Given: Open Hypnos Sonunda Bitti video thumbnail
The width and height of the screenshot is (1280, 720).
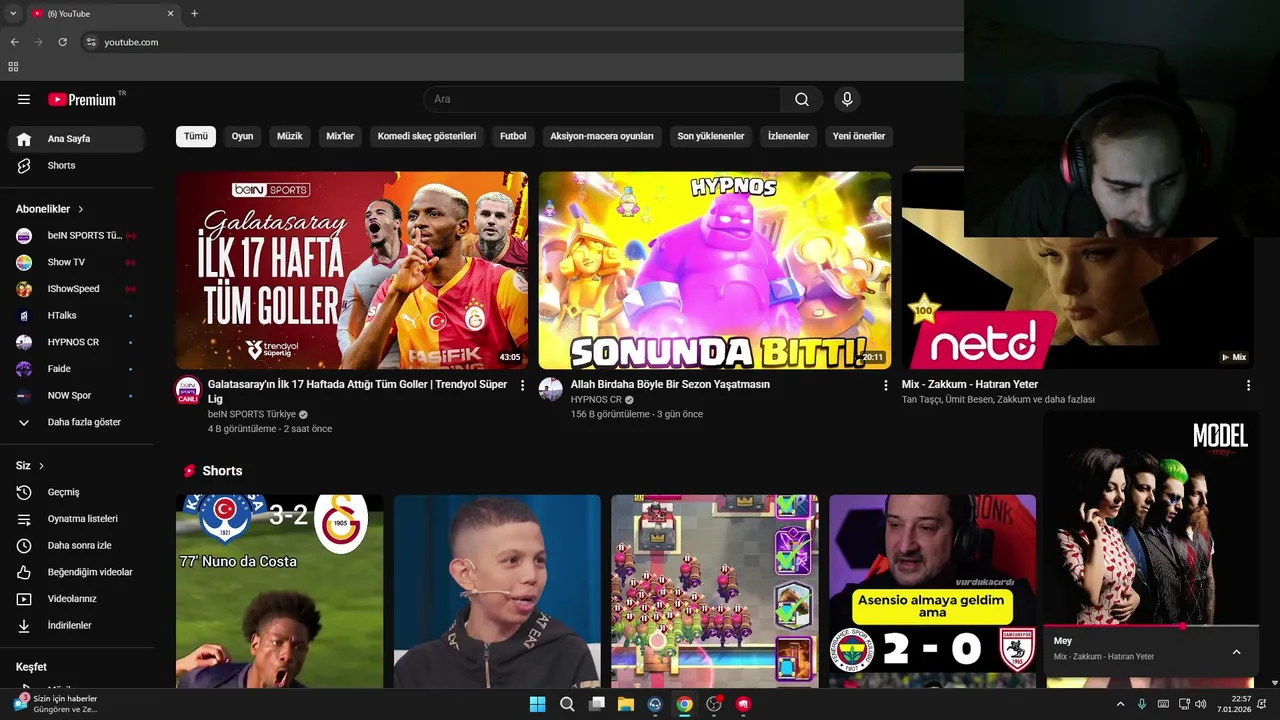Looking at the screenshot, I should pos(715,270).
